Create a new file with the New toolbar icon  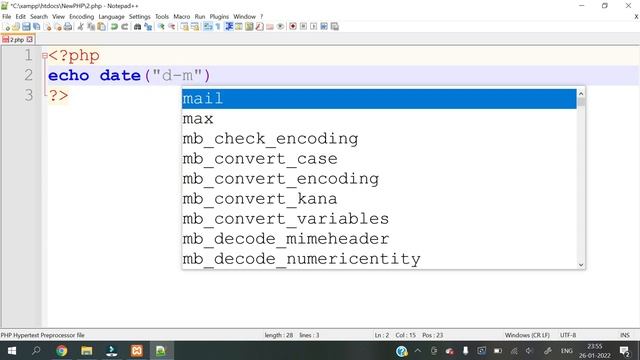(x=6, y=27)
